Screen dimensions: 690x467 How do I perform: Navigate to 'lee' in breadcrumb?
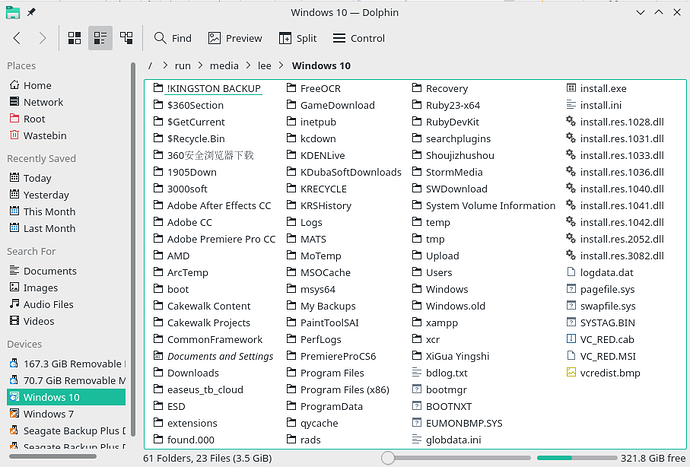tap(264, 66)
